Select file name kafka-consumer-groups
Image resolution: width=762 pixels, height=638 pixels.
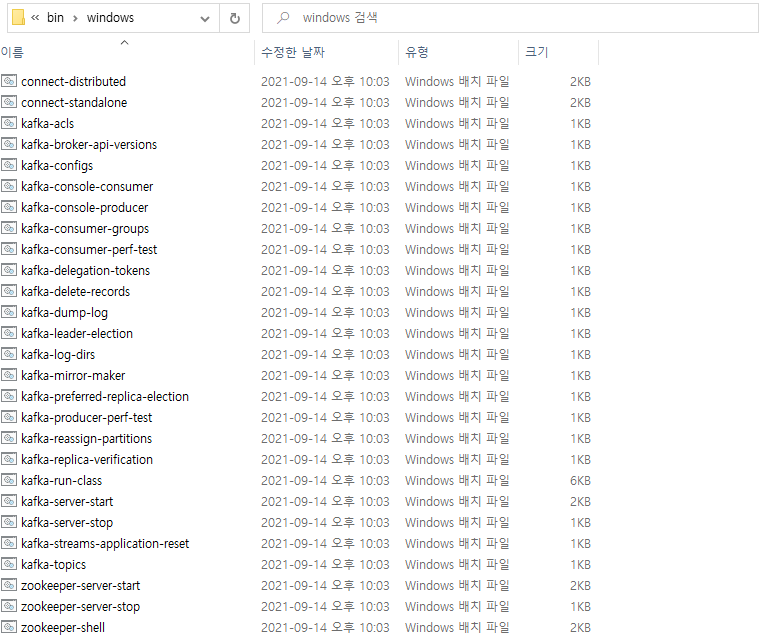pos(85,228)
